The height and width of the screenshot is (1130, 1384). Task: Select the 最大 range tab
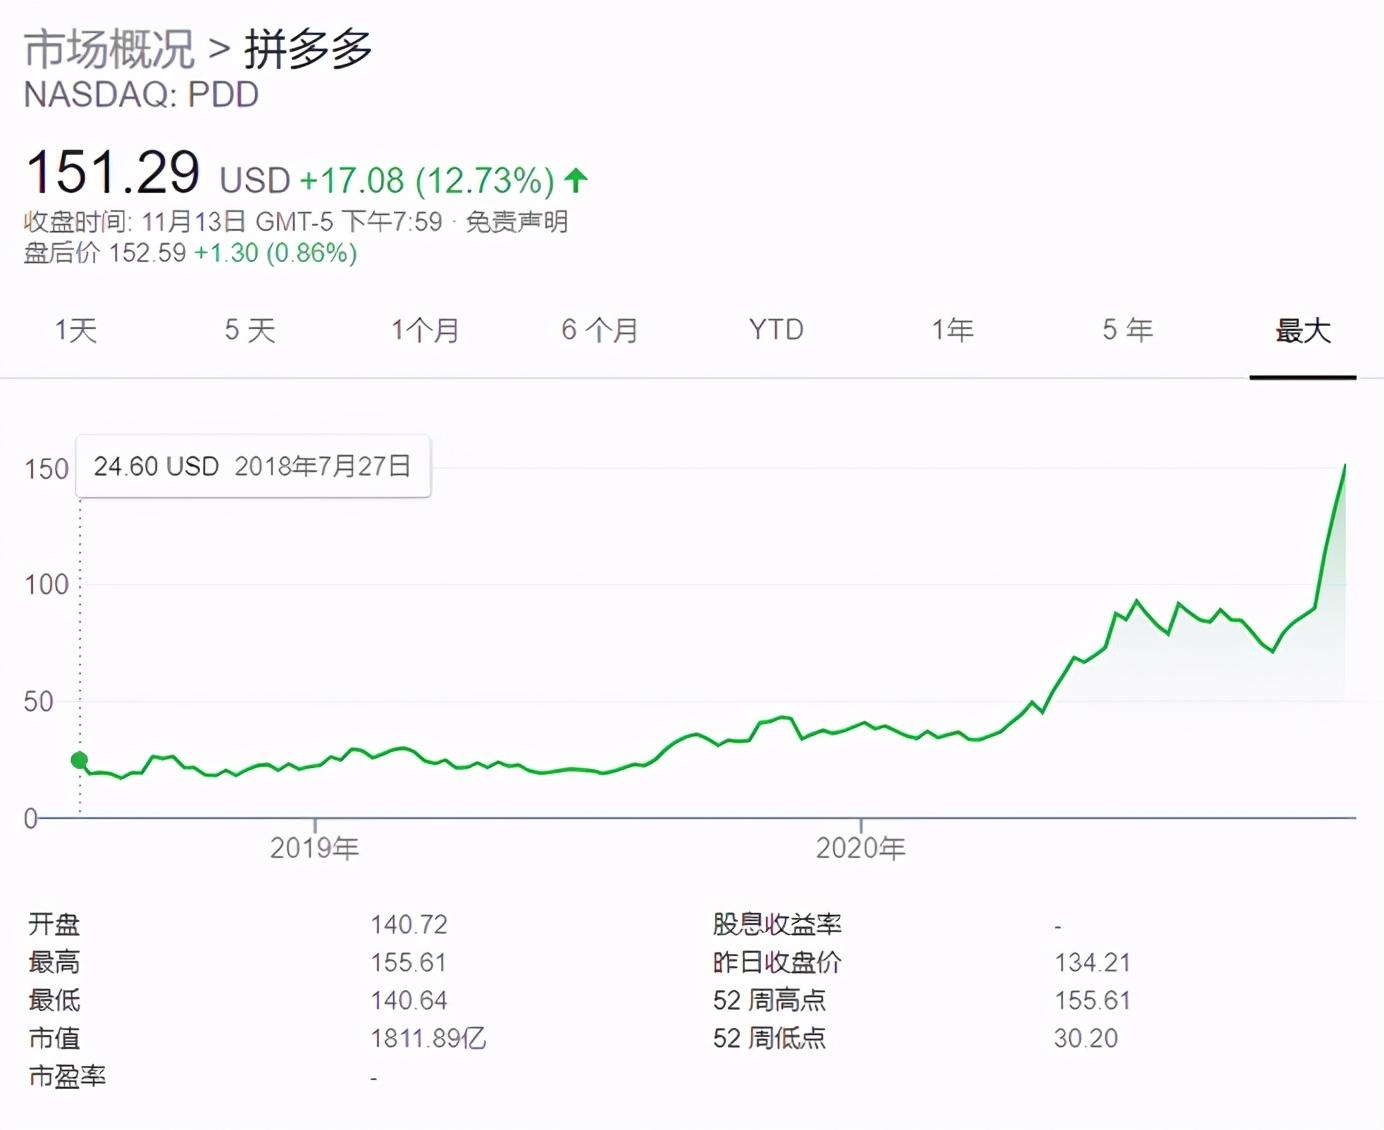(1302, 330)
